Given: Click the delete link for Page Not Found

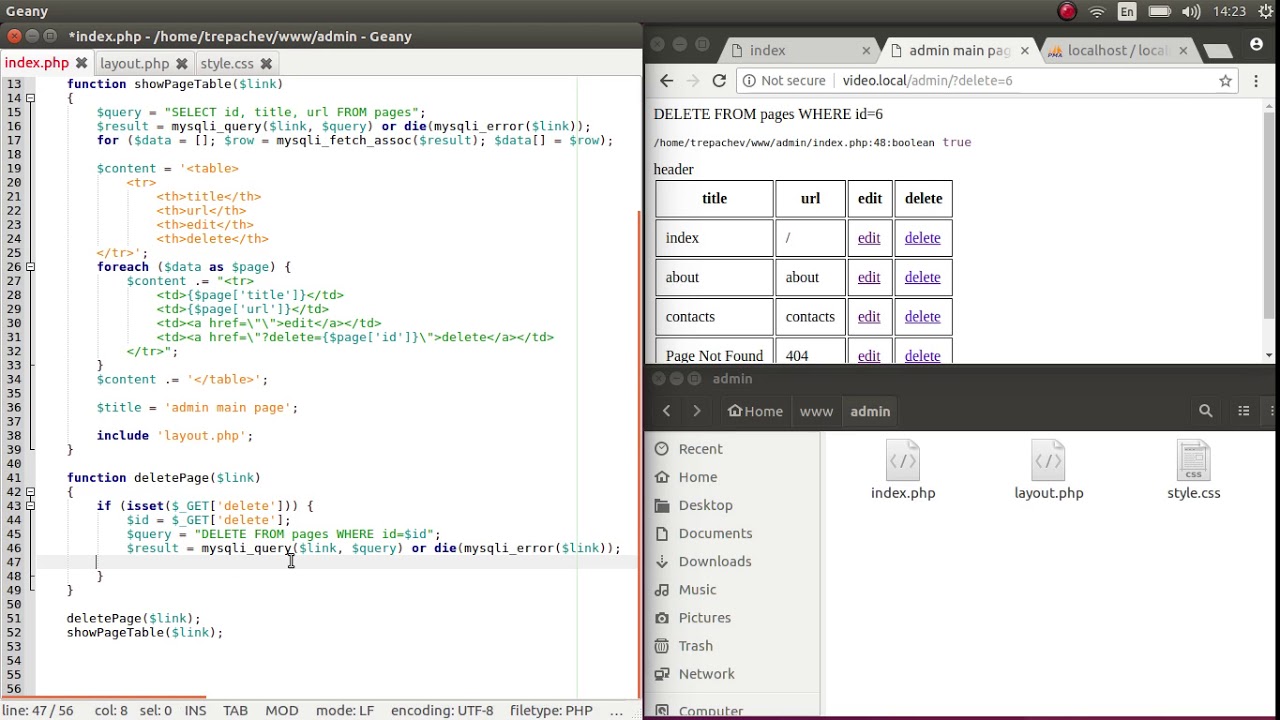Looking at the screenshot, I should [922, 355].
